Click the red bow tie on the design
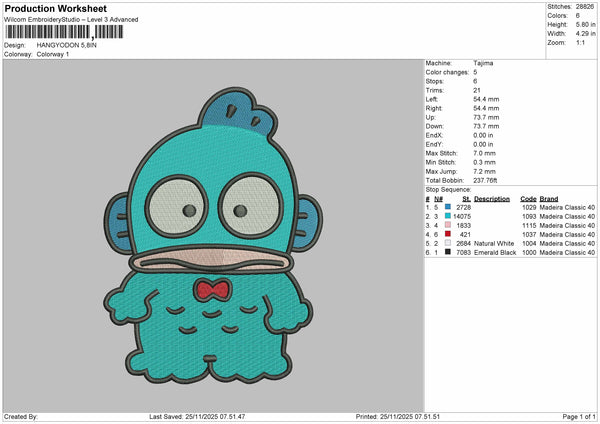 coord(207,290)
